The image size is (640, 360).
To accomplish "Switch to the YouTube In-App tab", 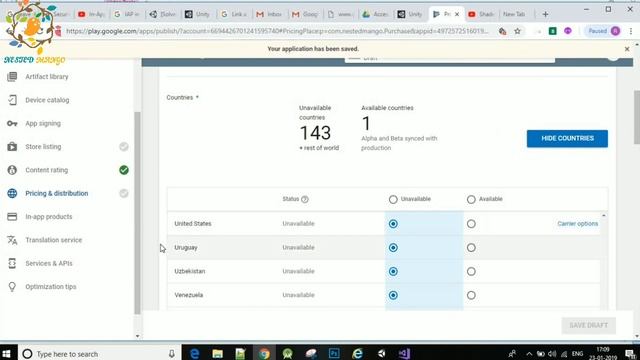I will 91,14.
